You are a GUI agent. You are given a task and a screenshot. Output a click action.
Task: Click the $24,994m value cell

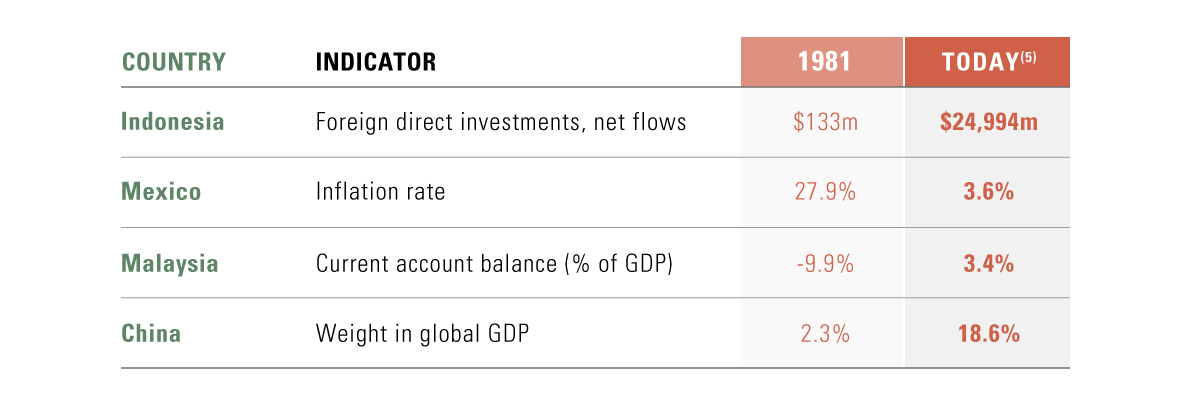pyautogui.click(x=987, y=122)
